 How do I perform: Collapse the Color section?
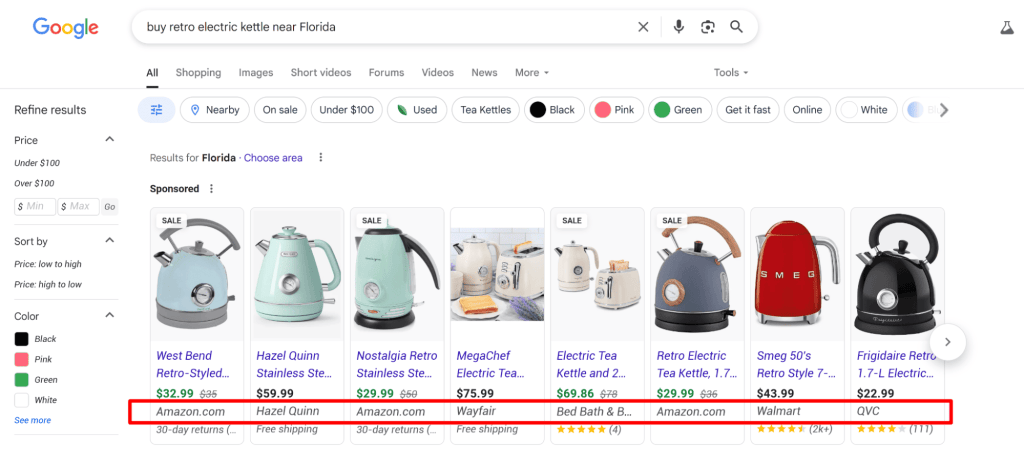point(110,315)
